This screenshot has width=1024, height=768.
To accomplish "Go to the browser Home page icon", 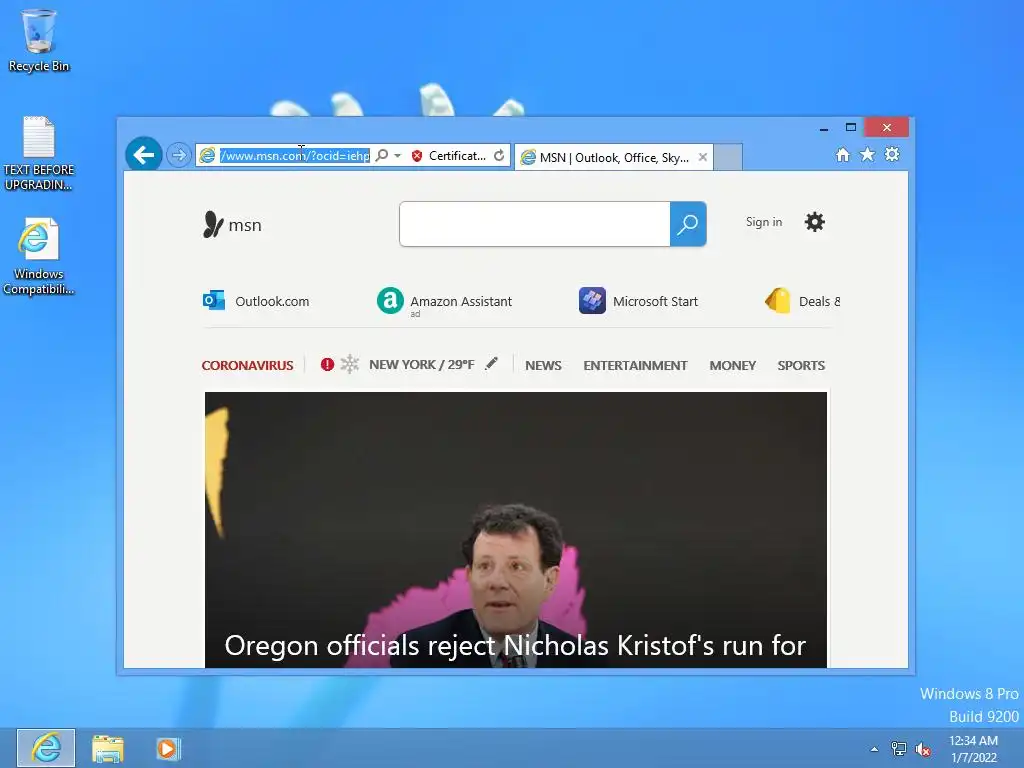I will coord(843,155).
